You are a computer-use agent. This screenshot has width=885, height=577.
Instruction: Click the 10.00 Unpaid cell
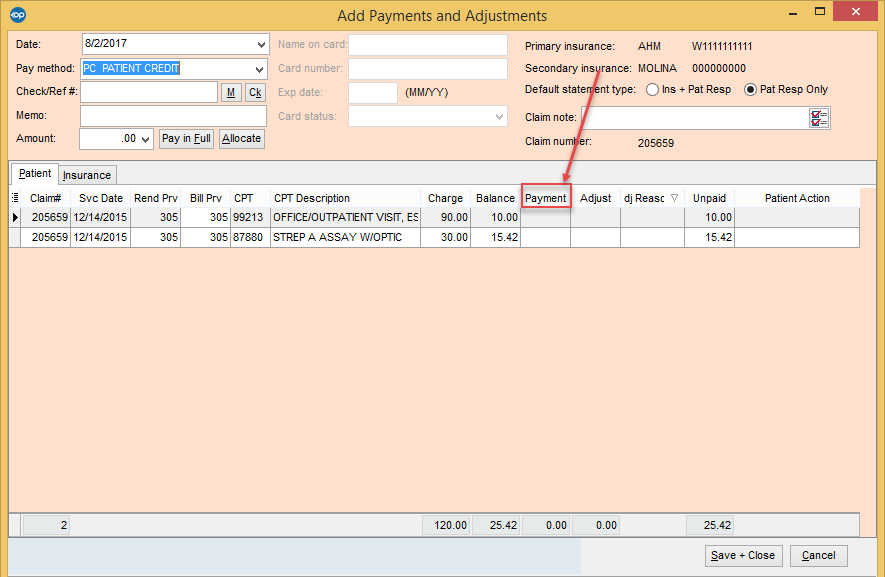point(709,217)
